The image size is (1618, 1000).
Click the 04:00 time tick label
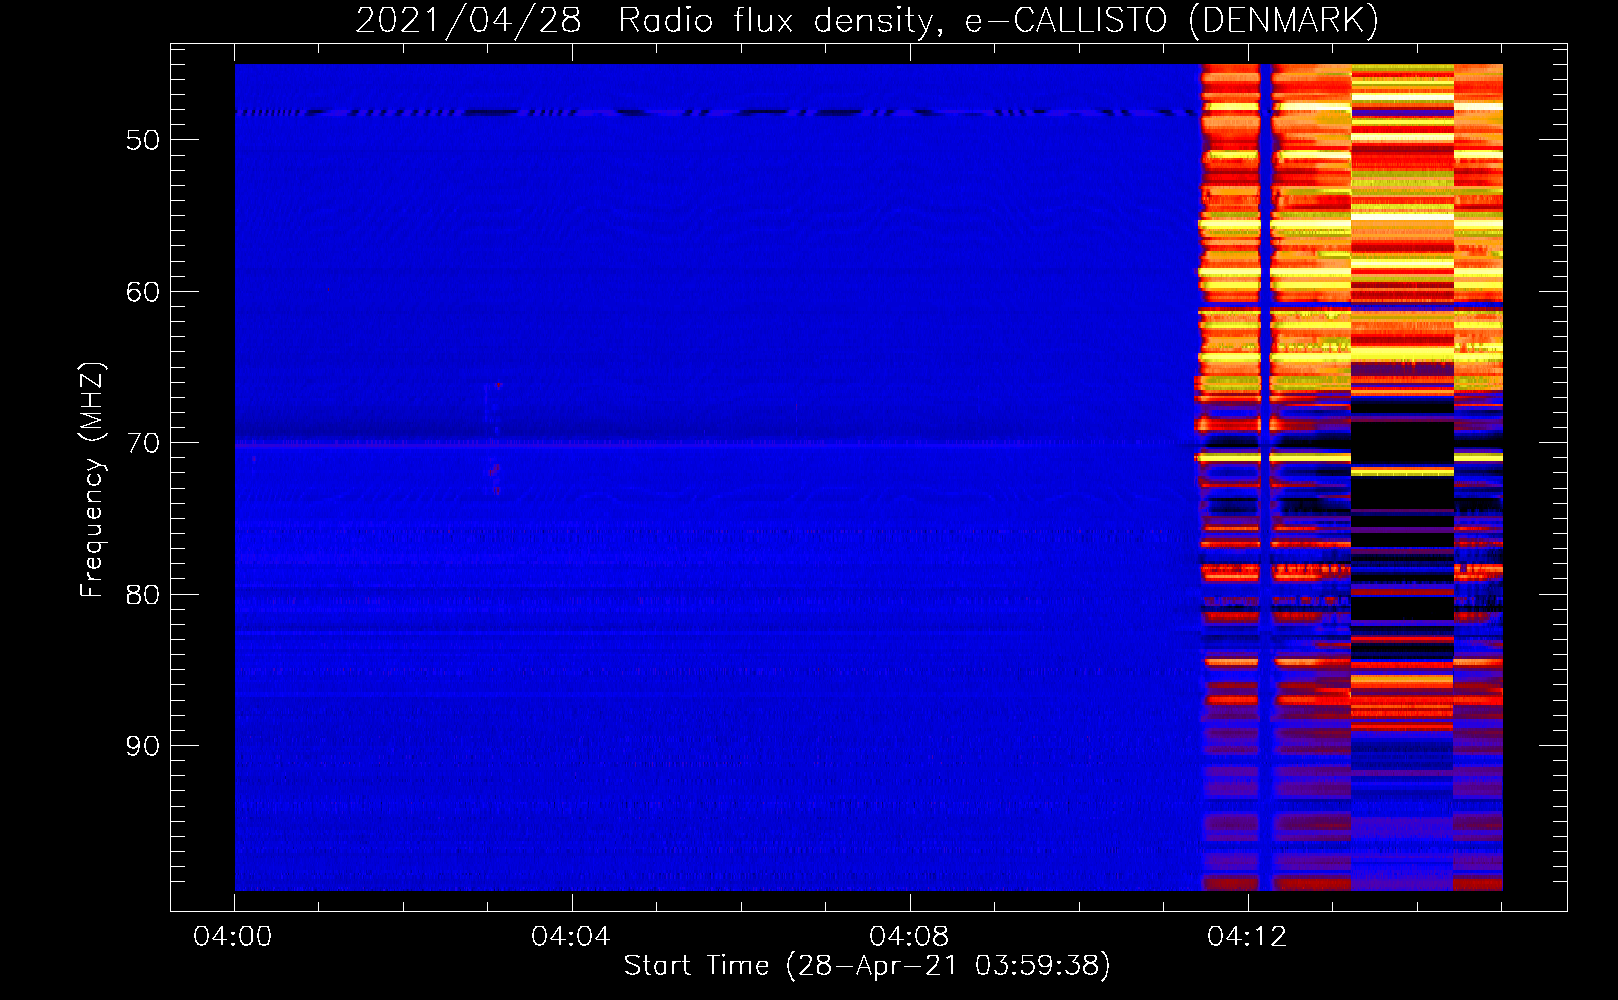233,936
